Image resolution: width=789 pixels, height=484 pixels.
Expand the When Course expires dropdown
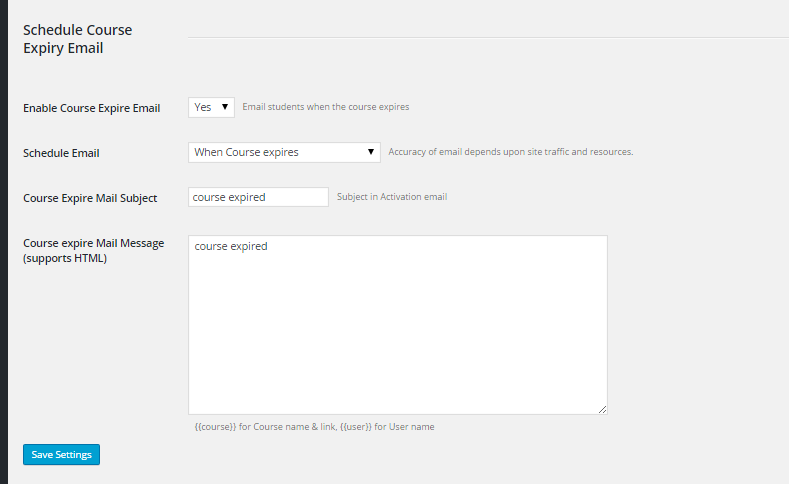[284, 152]
